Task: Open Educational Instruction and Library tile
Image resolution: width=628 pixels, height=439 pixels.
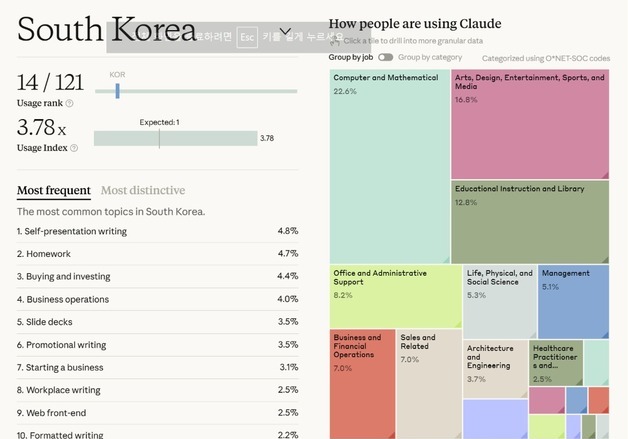Action: point(530,222)
